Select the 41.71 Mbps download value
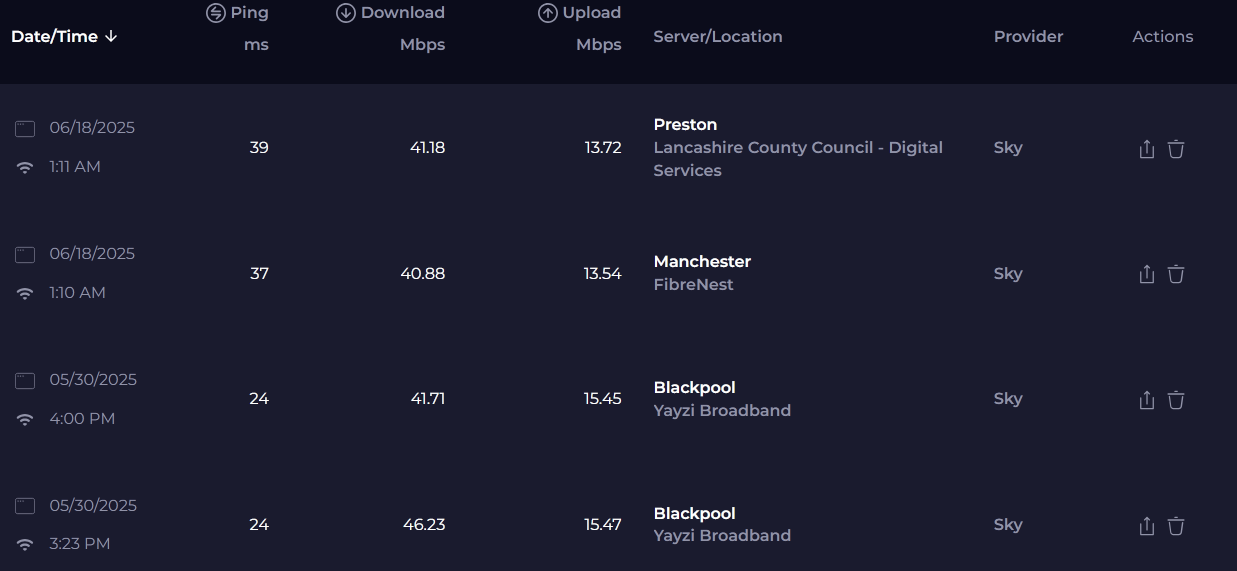This screenshot has width=1237, height=571. tap(427, 399)
